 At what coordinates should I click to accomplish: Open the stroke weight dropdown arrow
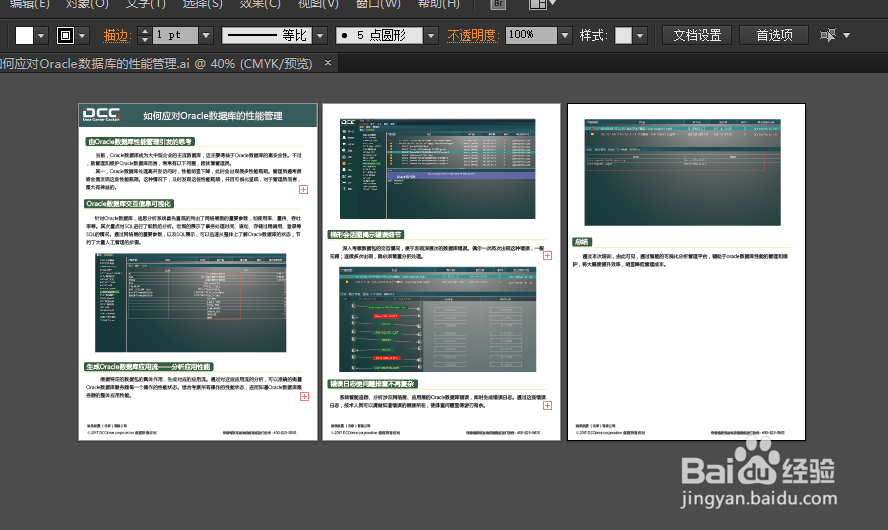[x=206, y=35]
